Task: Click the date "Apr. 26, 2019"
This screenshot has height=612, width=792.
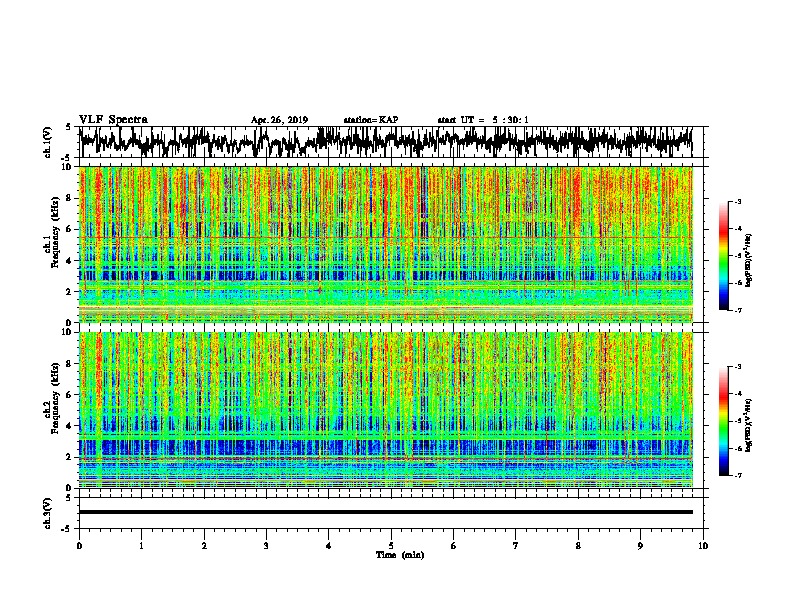Action: [279, 120]
